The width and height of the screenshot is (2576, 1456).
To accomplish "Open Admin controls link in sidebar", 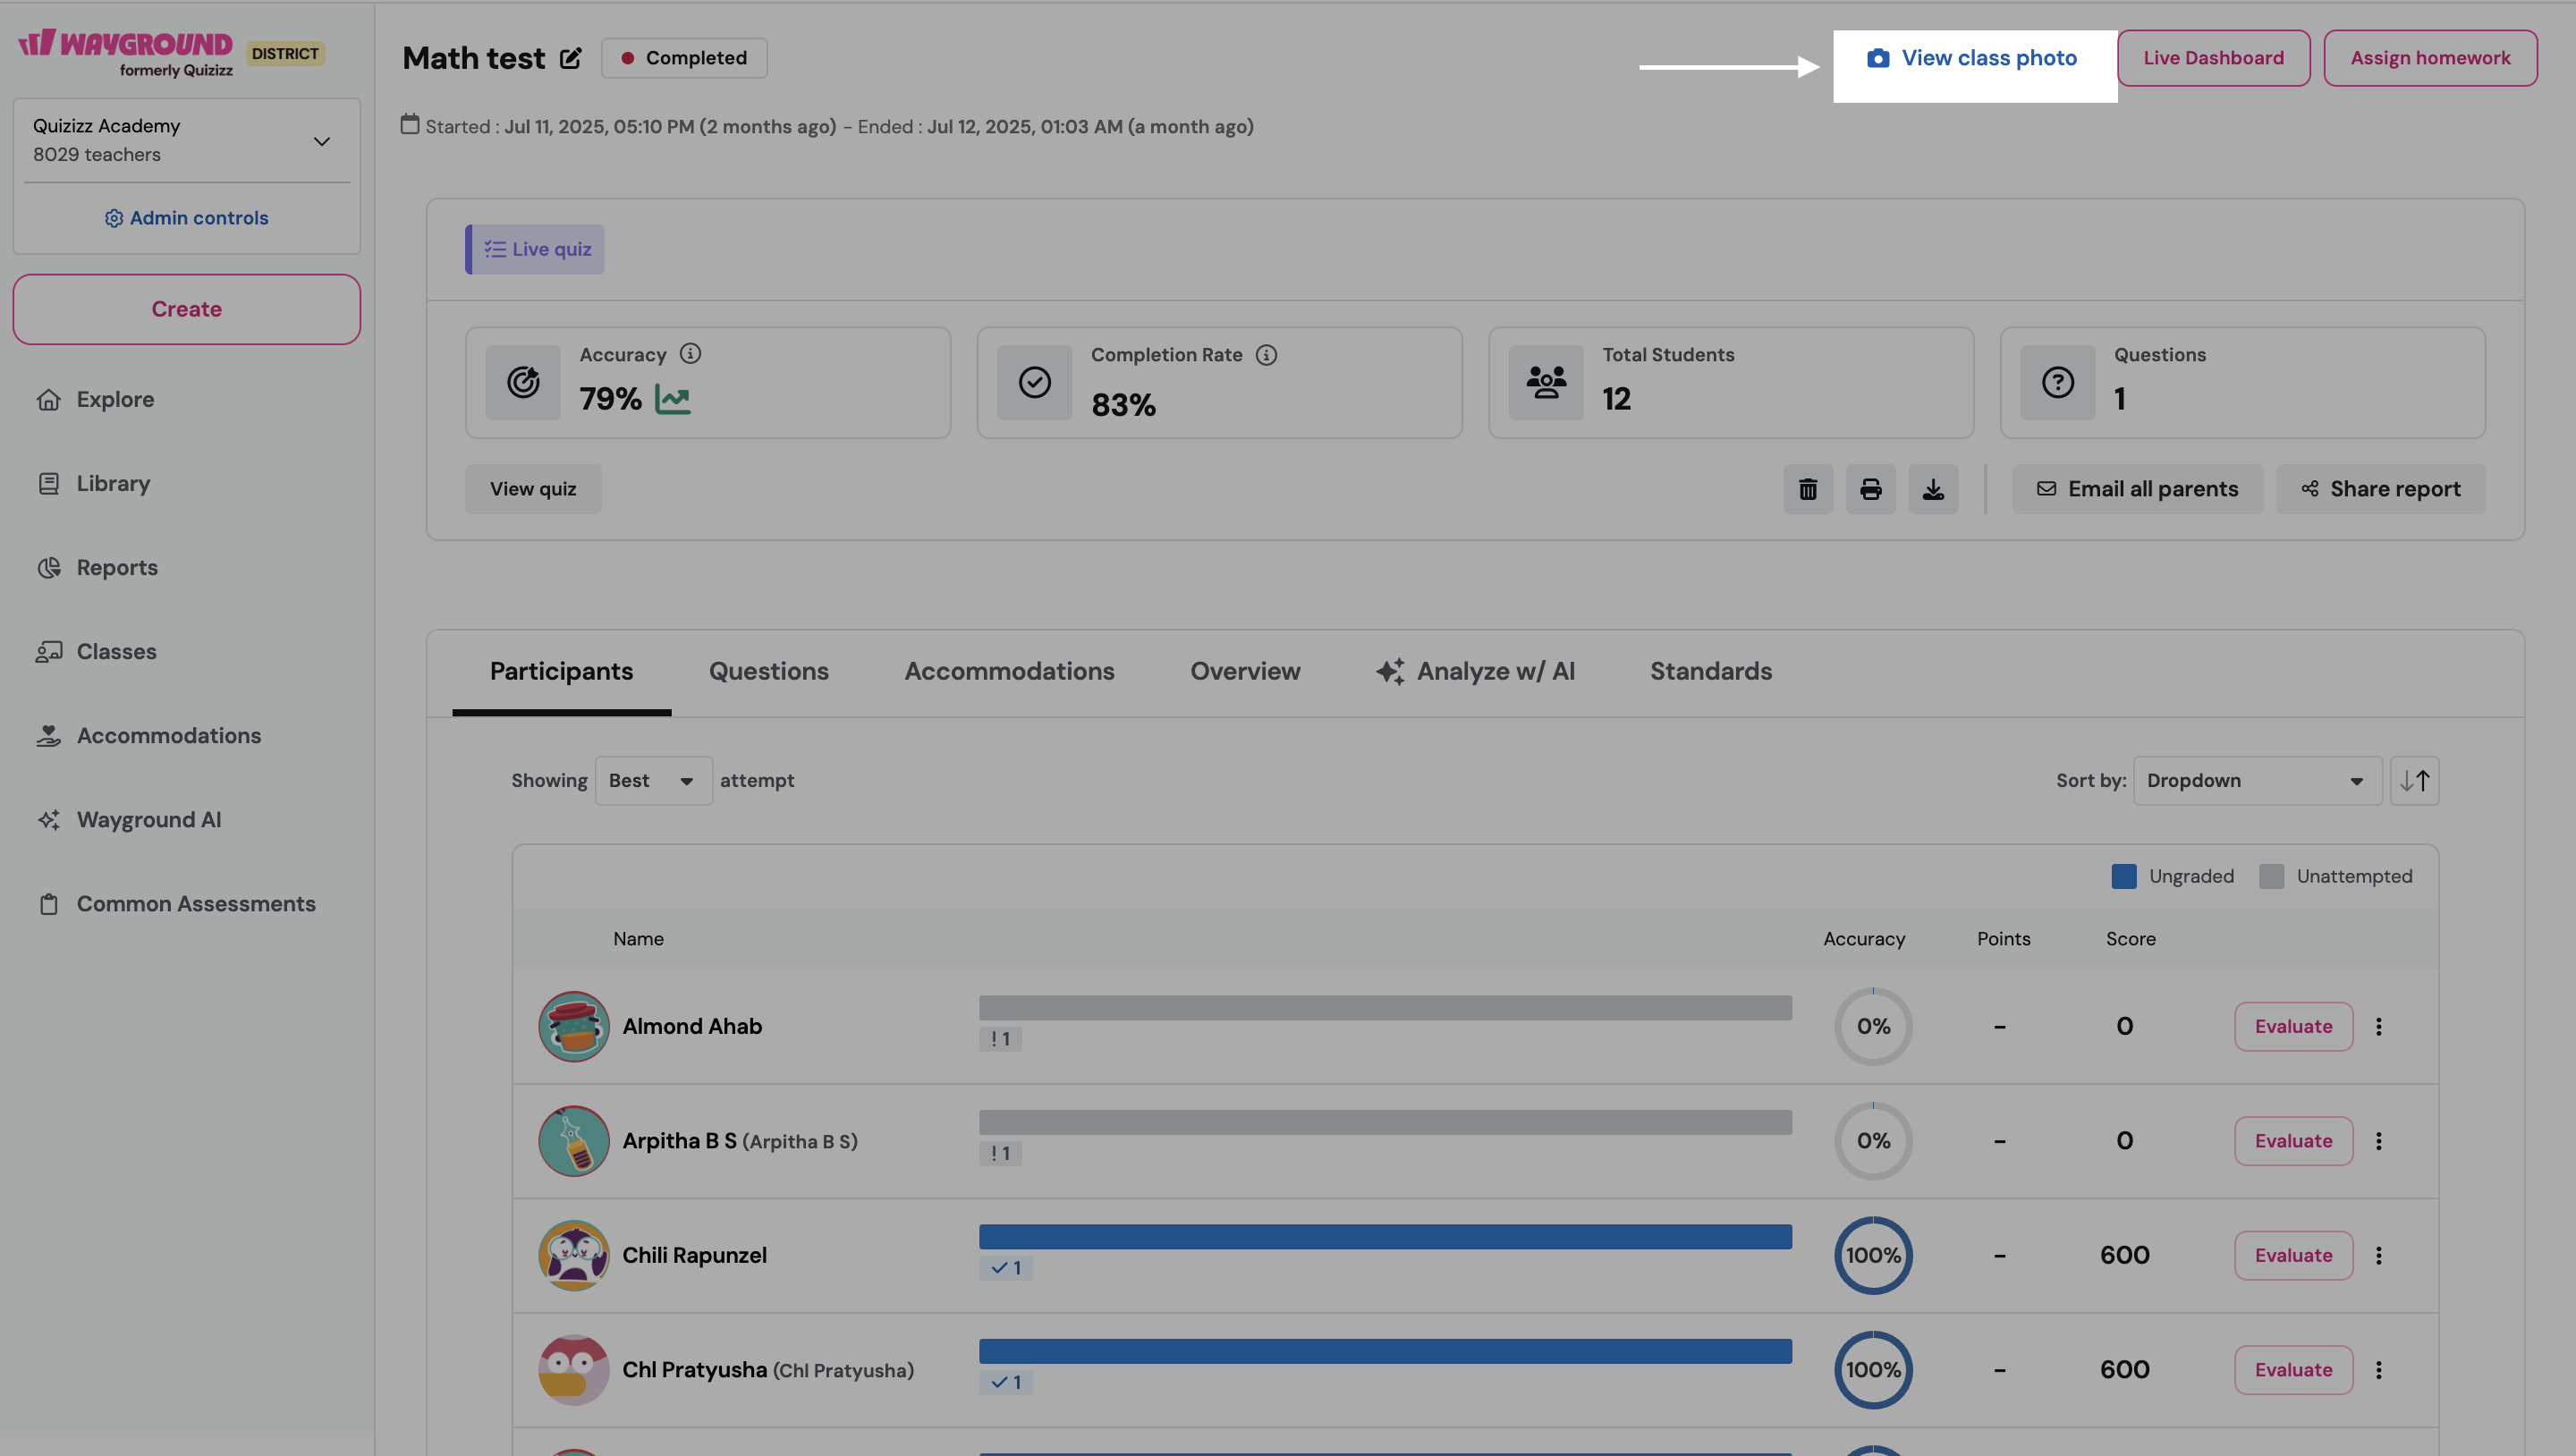I will (x=187, y=218).
